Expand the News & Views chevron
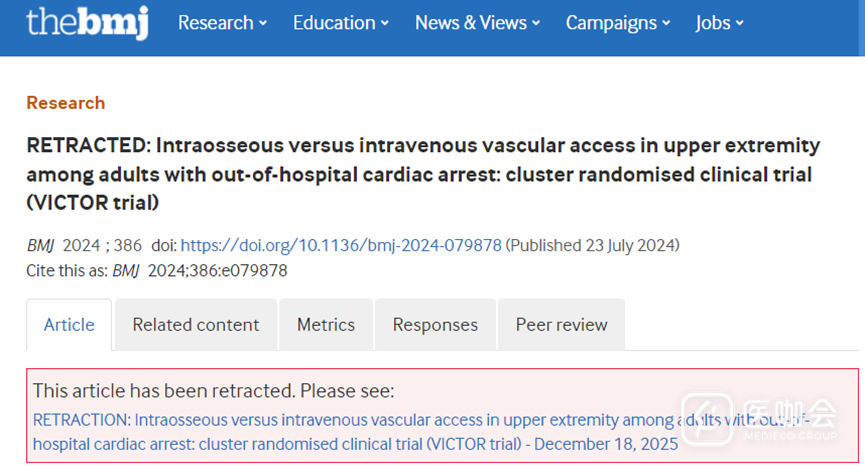865x467 pixels. pyautogui.click(x=536, y=23)
